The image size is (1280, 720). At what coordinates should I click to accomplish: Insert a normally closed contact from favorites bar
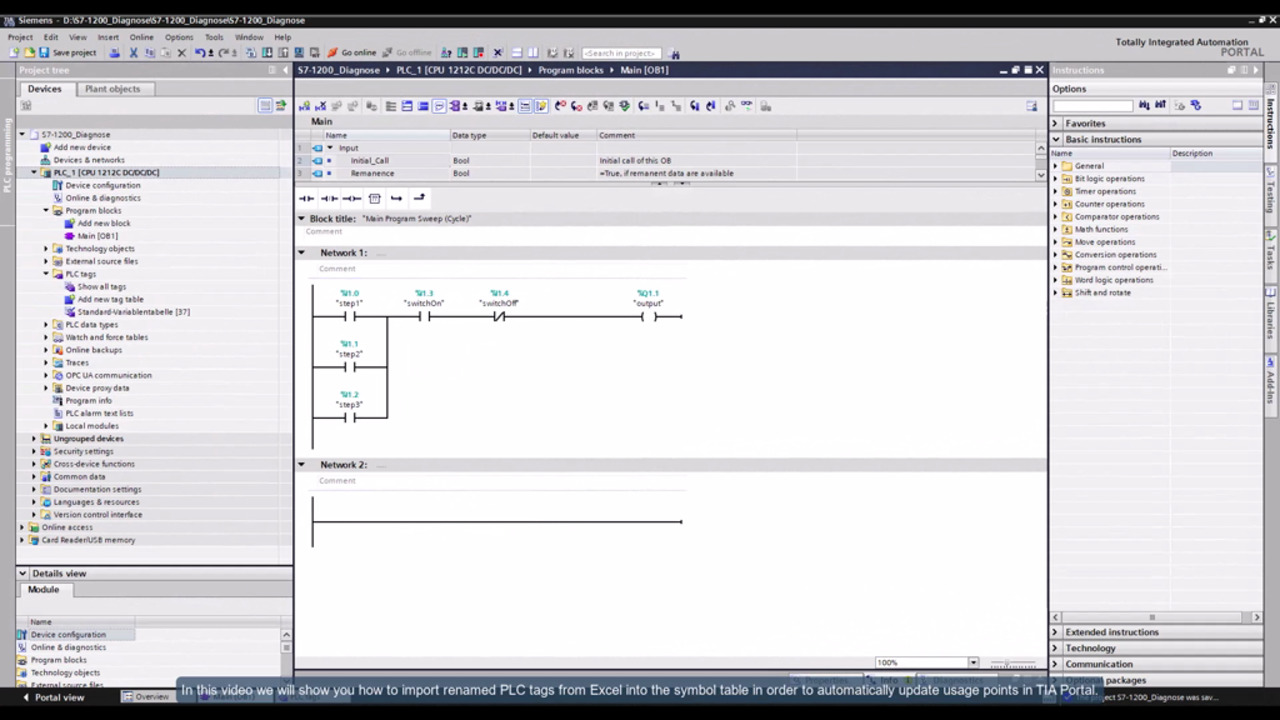click(329, 198)
